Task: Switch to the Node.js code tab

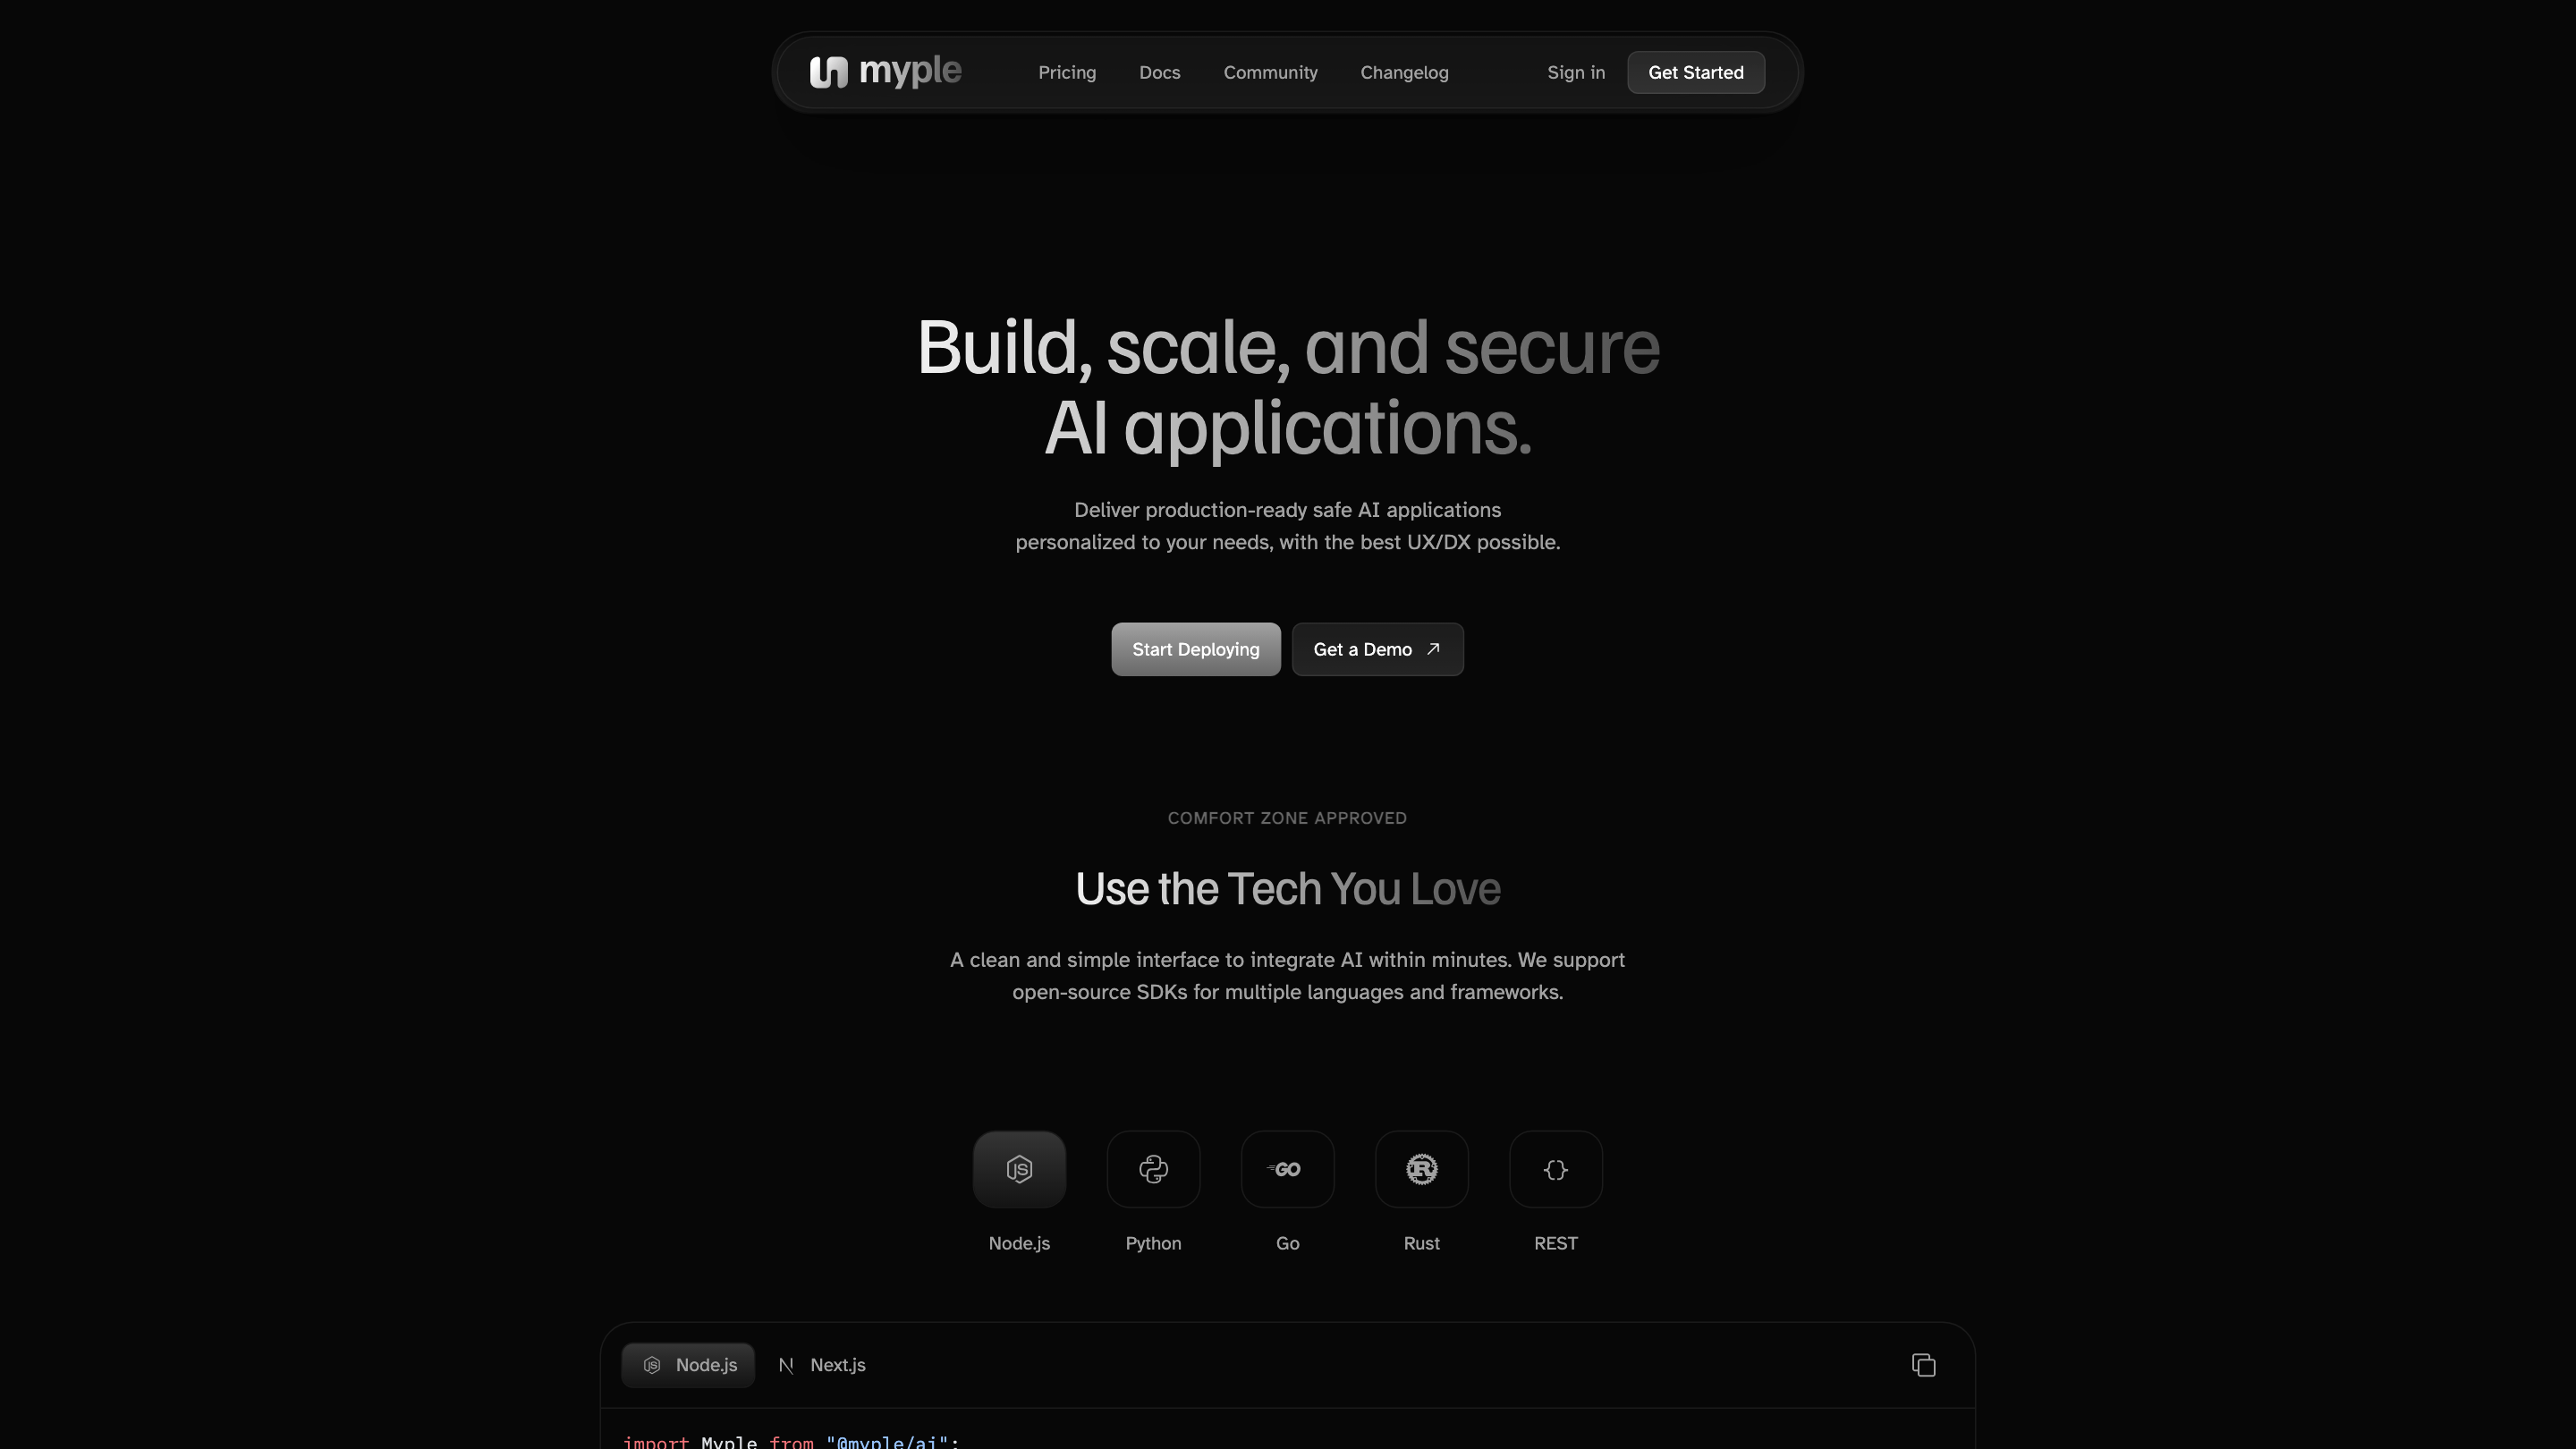Action: point(688,1365)
